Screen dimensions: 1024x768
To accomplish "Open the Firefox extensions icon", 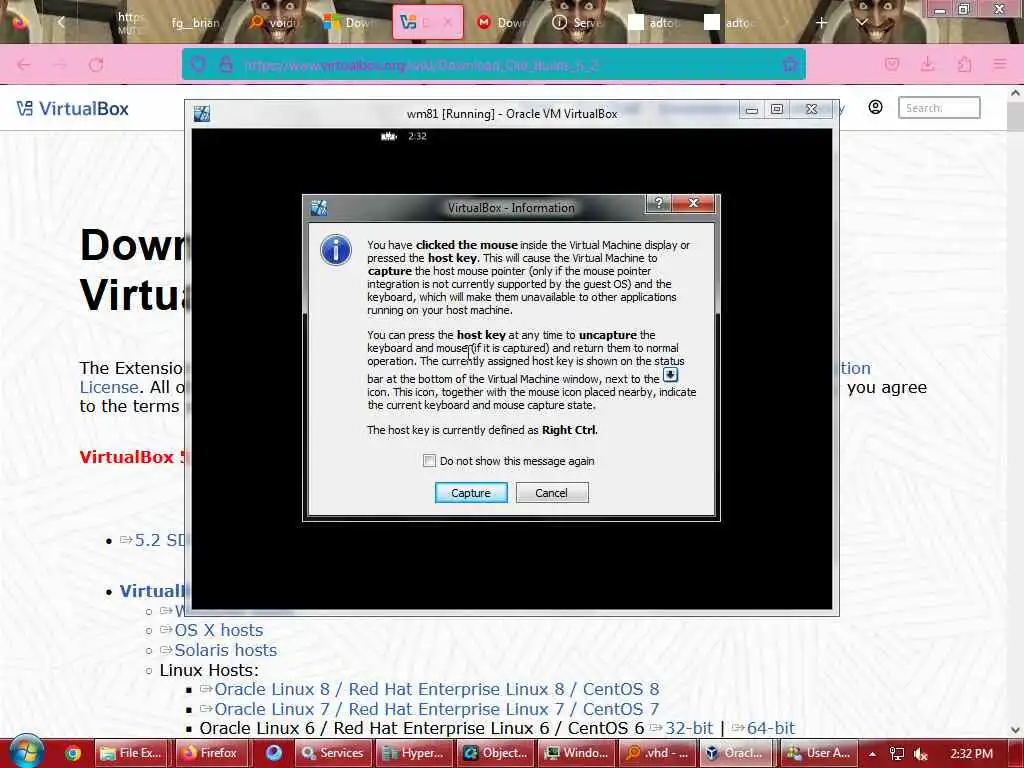I will (x=964, y=64).
